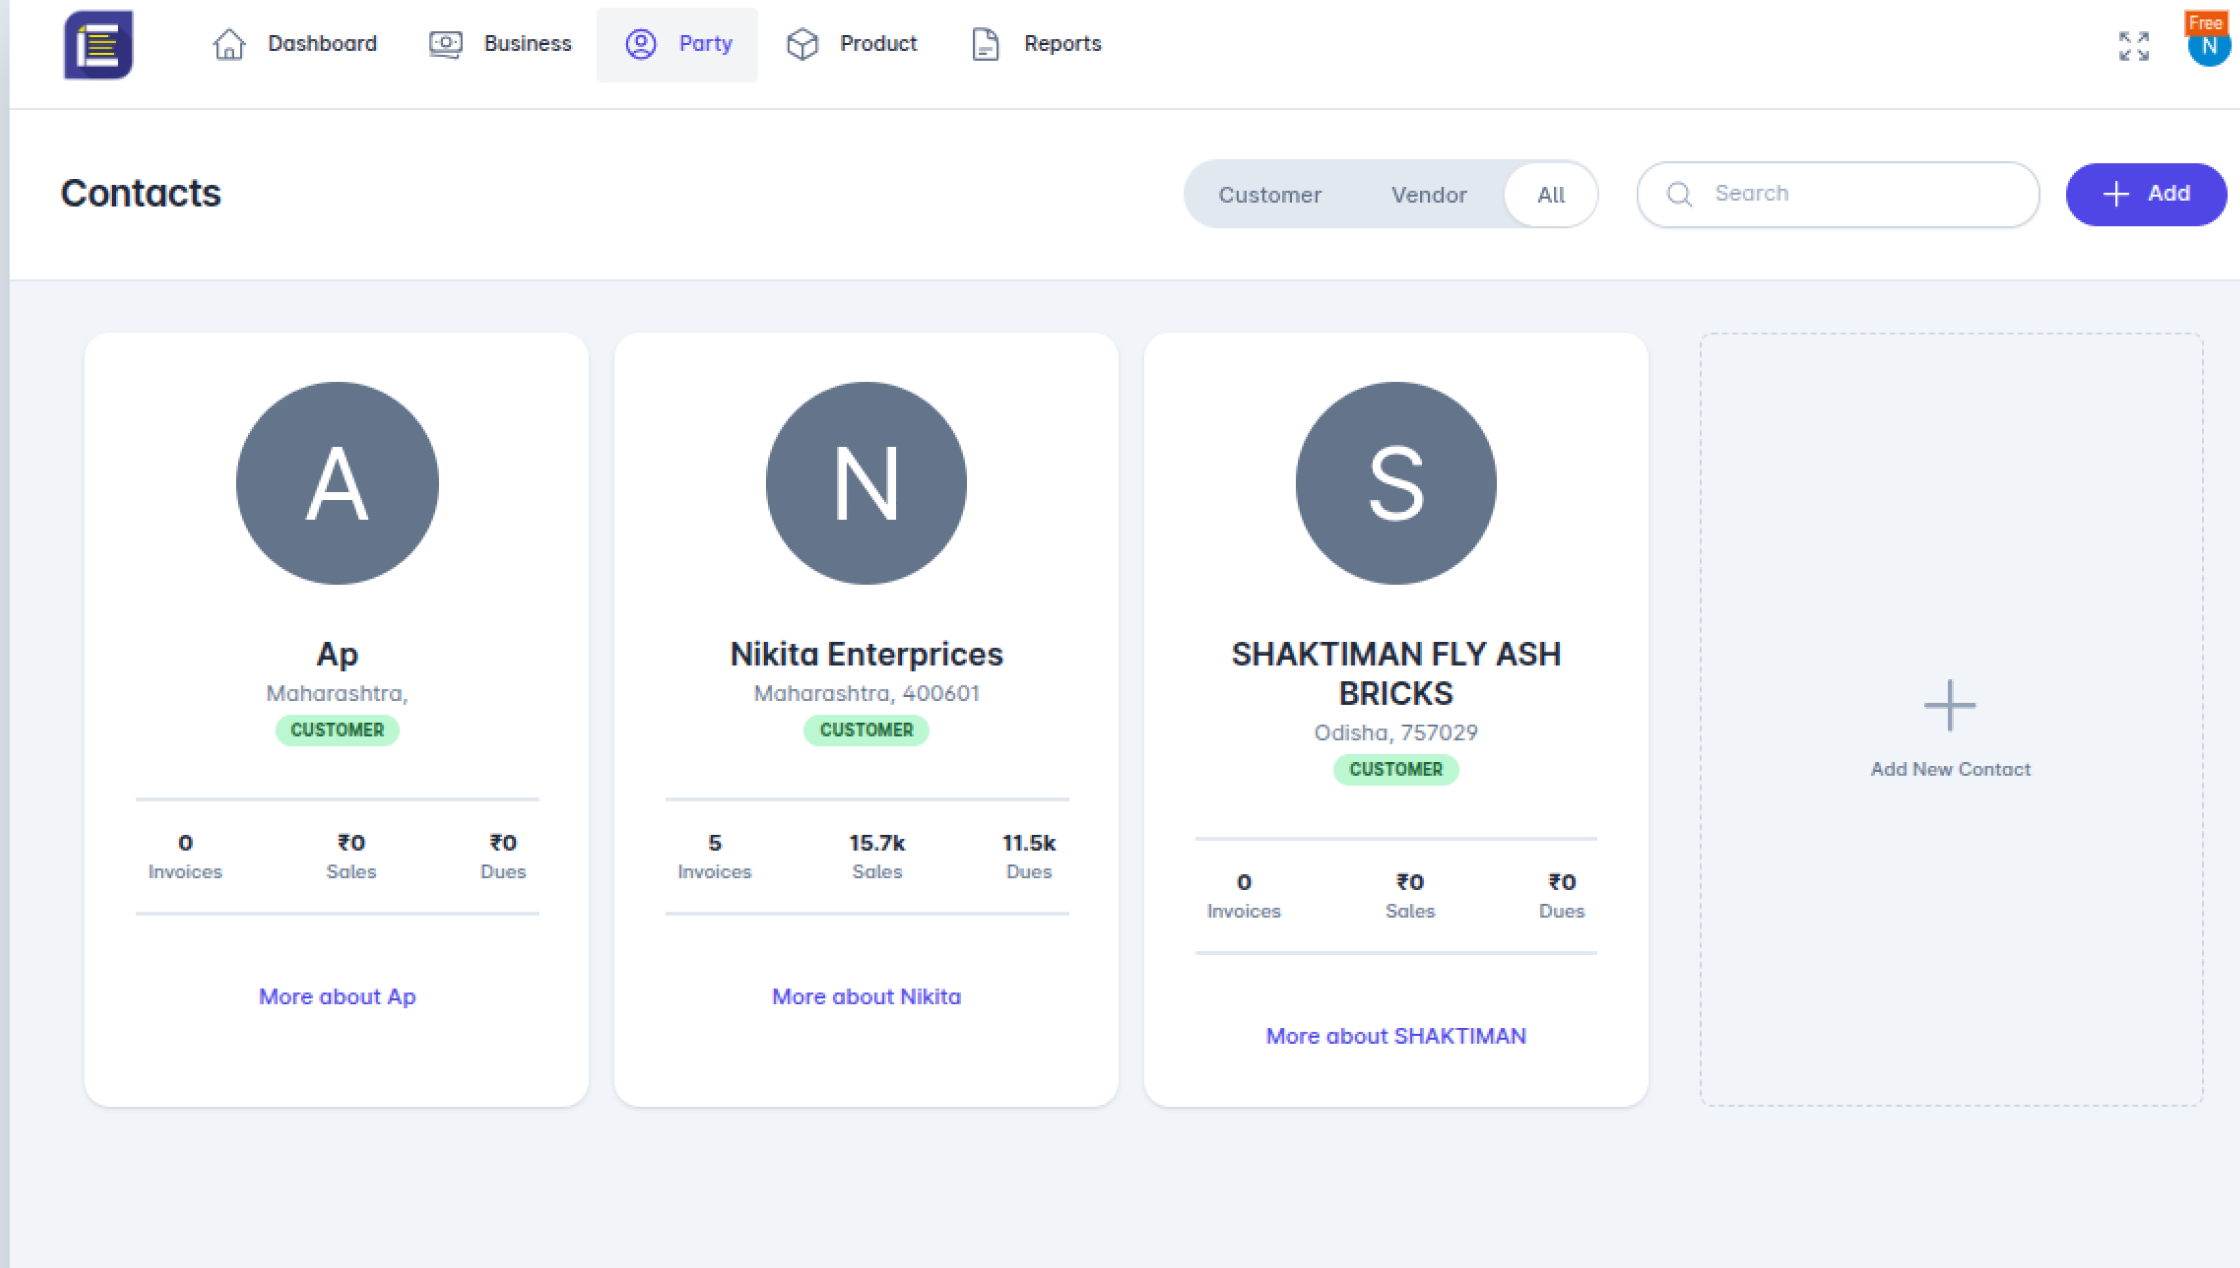Screen dimensions: 2240x1268
Task: Open the user profile avatar N
Action: tap(2208, 47)
